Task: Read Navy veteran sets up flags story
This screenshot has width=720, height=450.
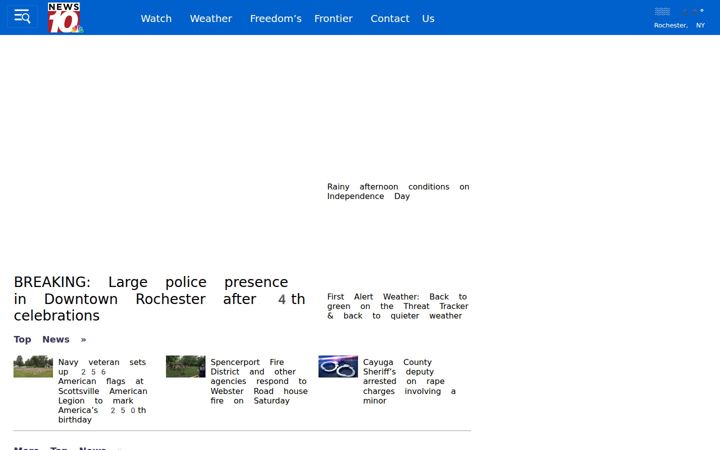Action: pos(103,391)
